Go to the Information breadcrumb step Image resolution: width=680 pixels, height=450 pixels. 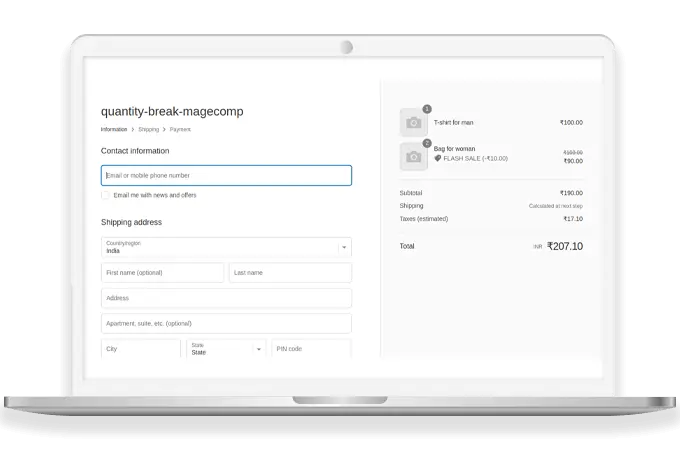(114, 130)
